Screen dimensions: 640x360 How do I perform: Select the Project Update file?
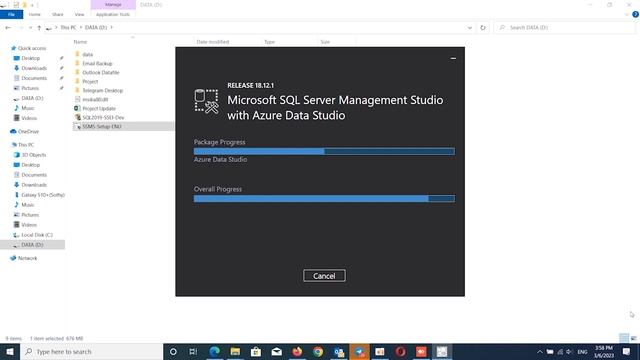(99, 108)
